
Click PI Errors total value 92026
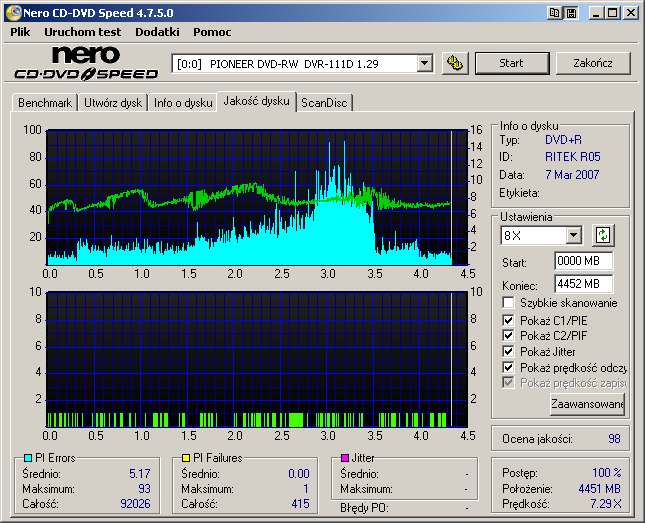tap(135, 504)
